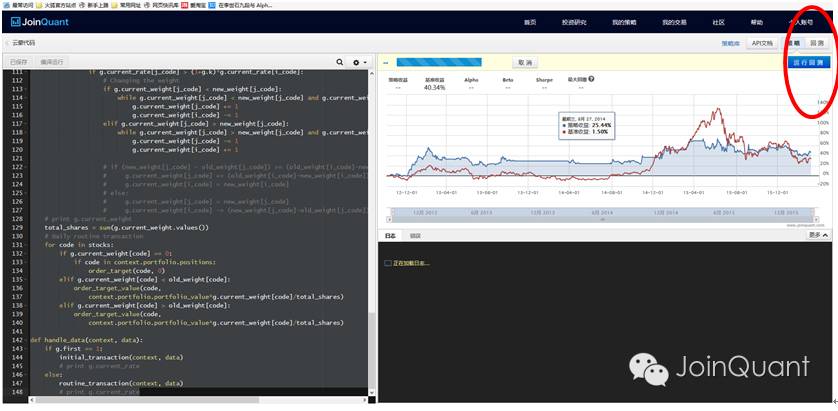Click the Sharpe metric label
Viewport: 838px width, 411px height.
click(544, 80)
